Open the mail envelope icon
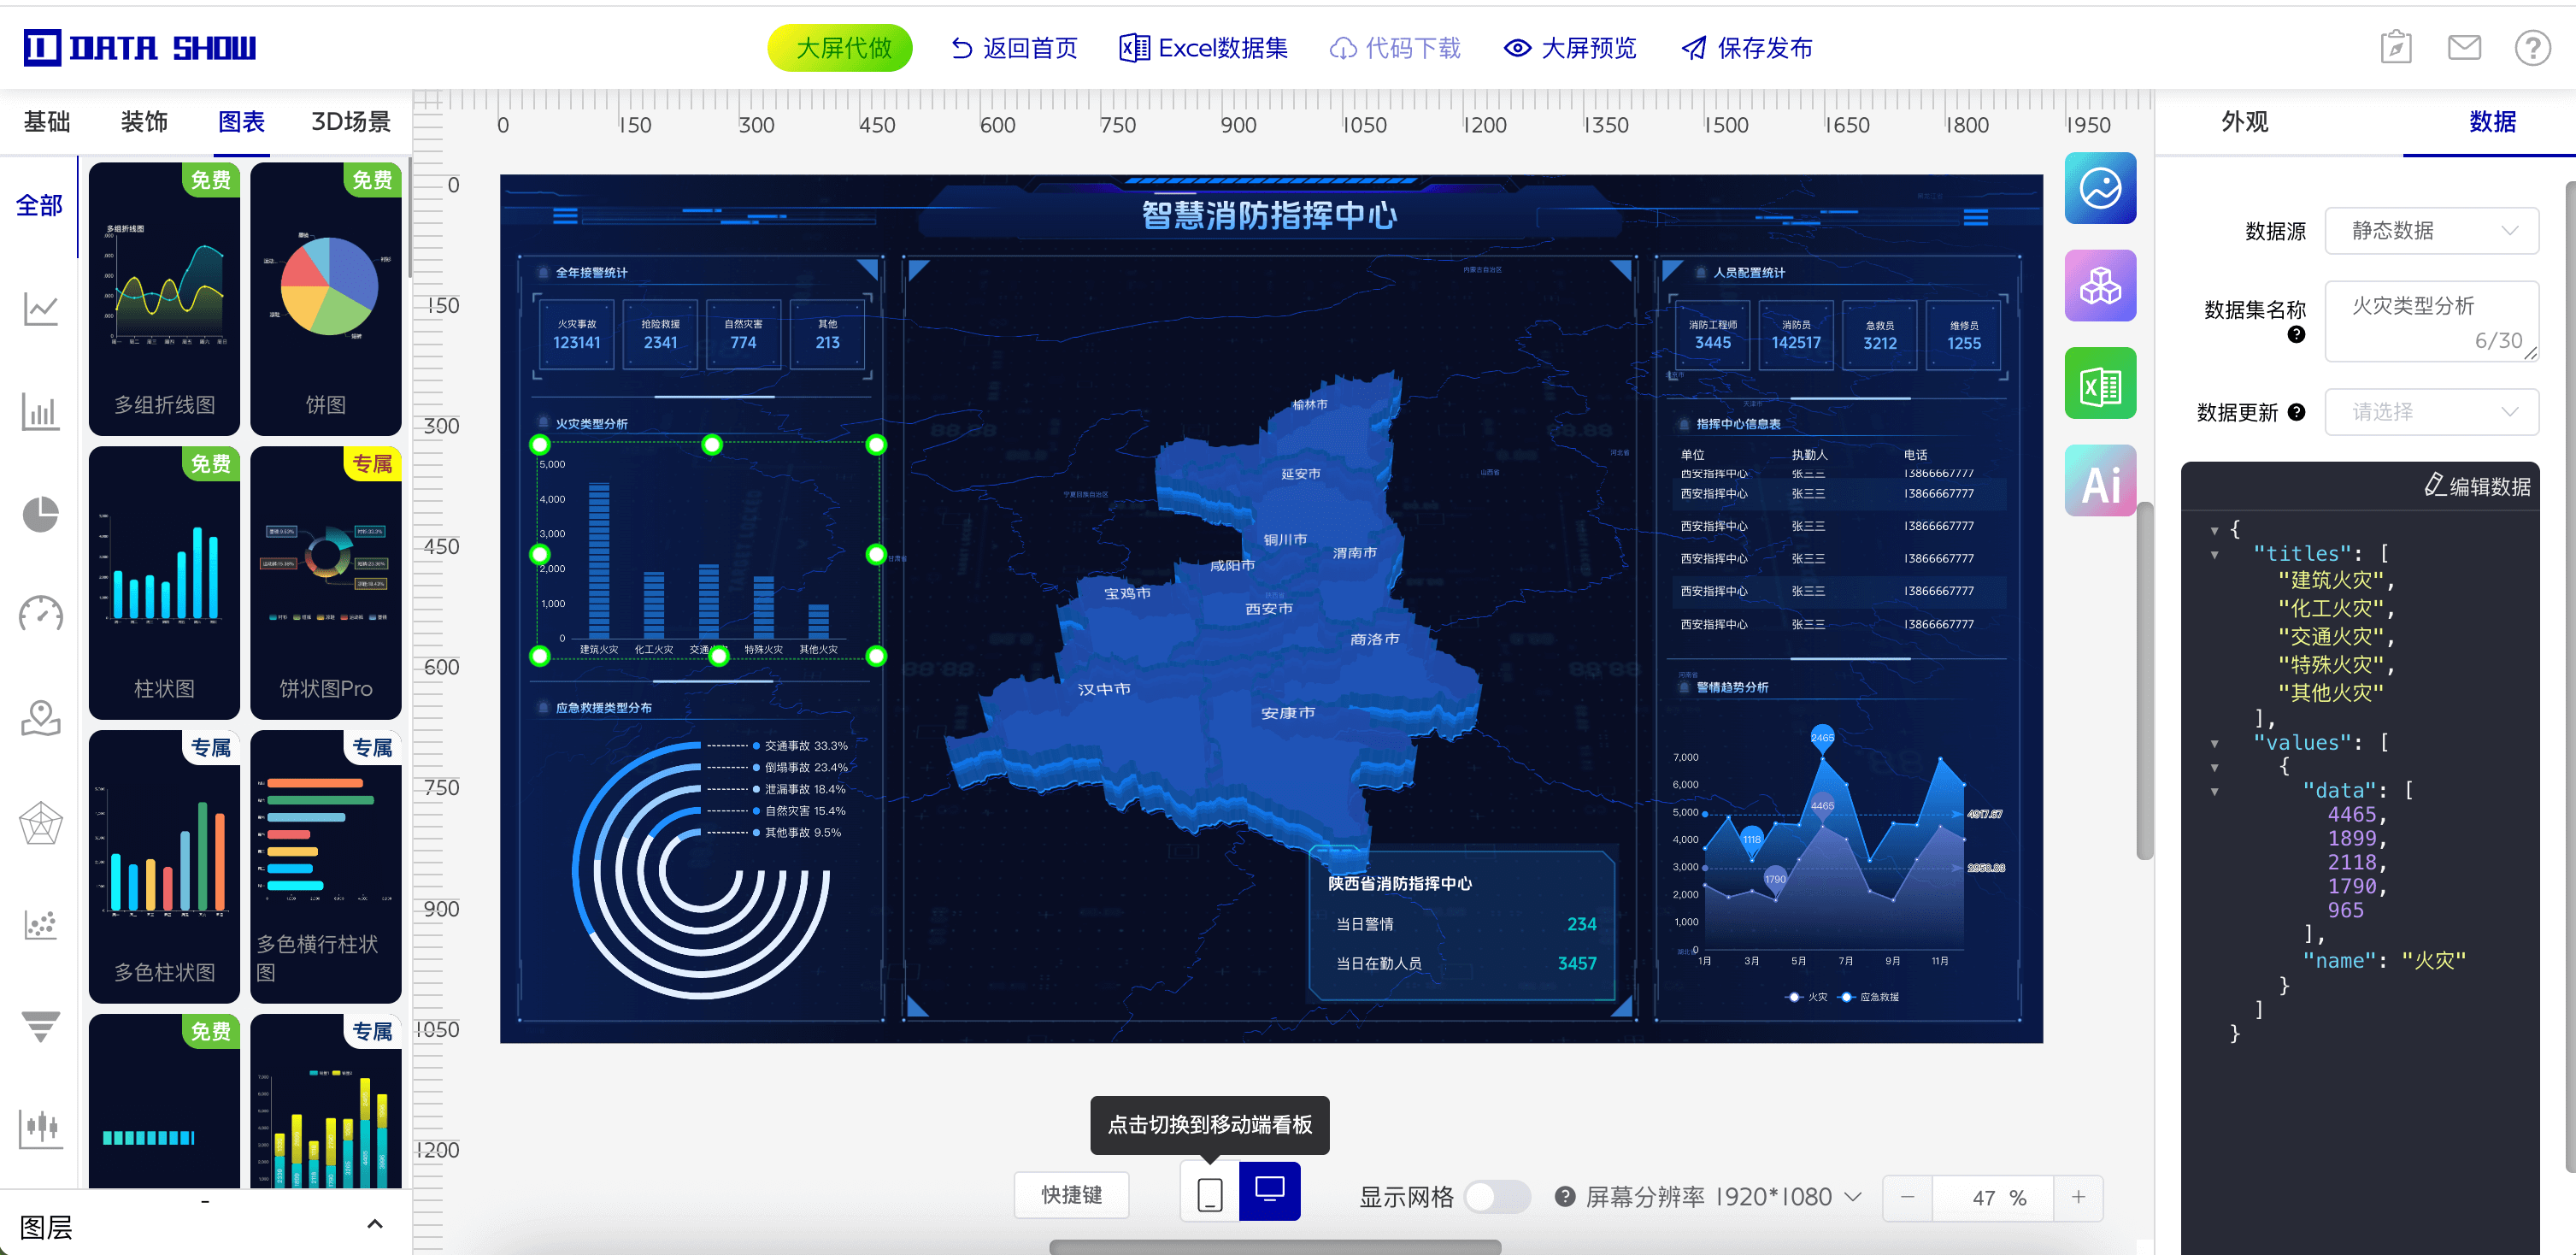The image size is (2576, 1255). coord(2464,48)
